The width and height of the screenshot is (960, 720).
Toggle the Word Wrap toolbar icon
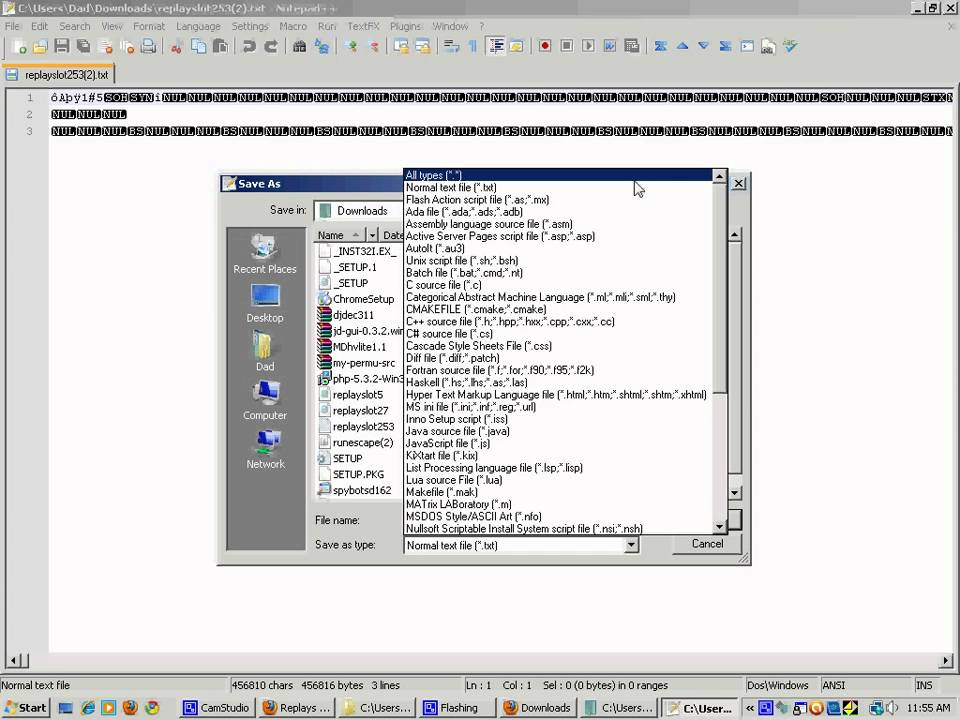pos(451,47)
